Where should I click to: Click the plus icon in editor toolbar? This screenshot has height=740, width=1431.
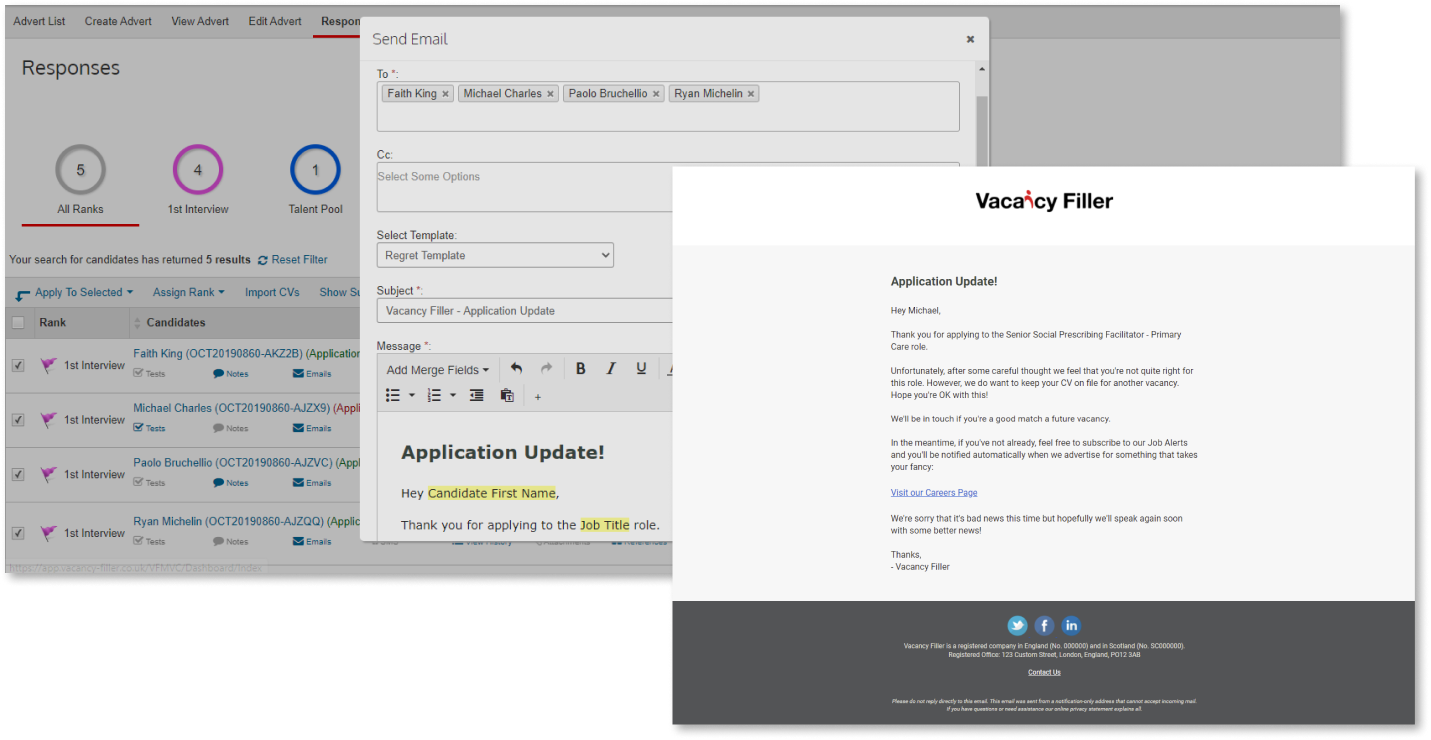click(x=538, y=397)
